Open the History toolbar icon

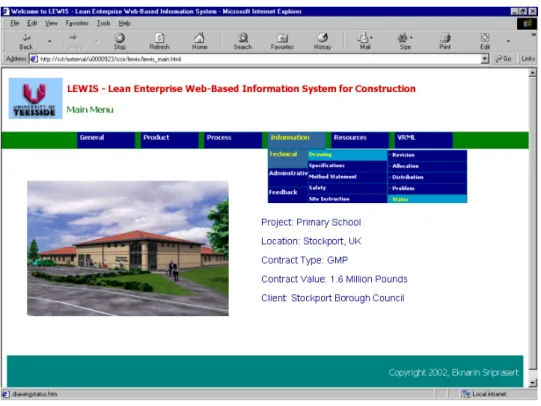click(322, 41)
